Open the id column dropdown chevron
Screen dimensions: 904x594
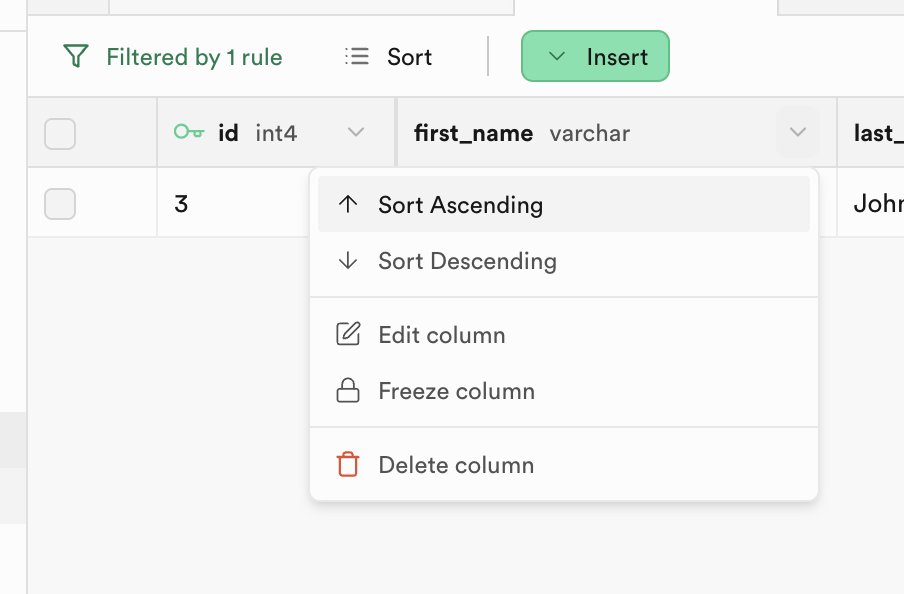[356, 132]
